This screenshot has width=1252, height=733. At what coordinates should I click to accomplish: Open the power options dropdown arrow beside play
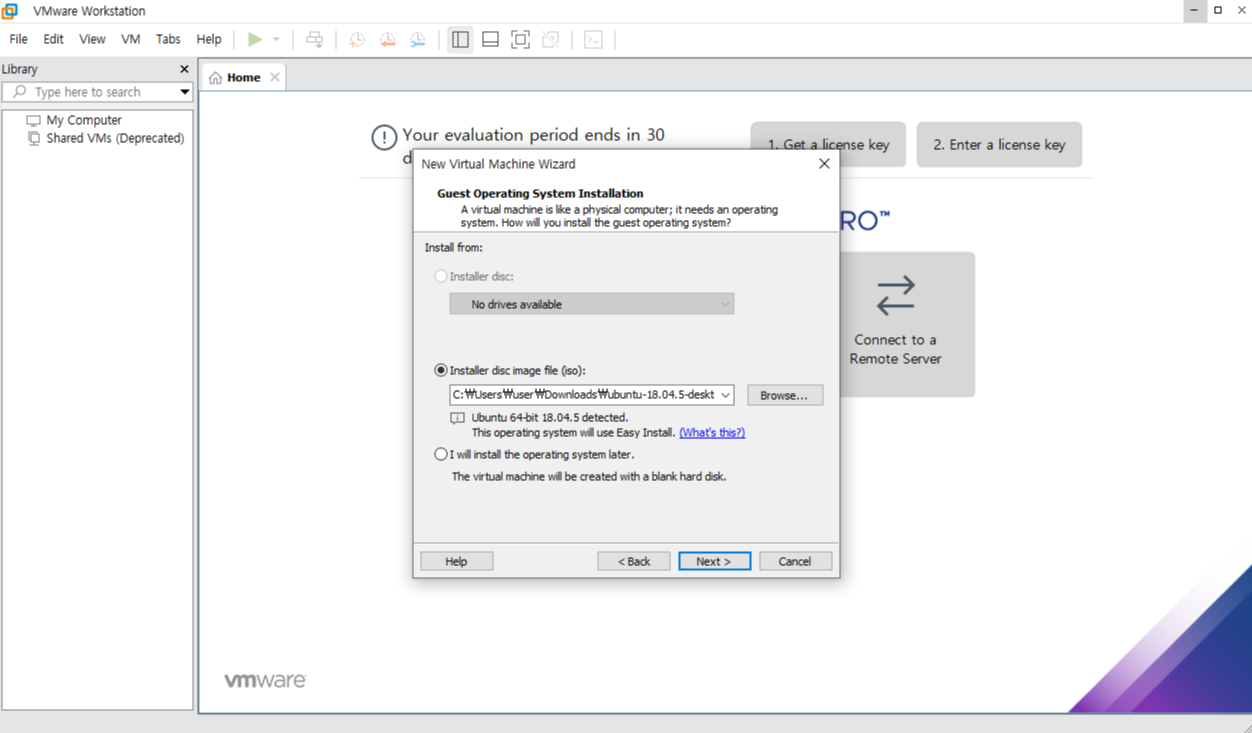point(277,39)
